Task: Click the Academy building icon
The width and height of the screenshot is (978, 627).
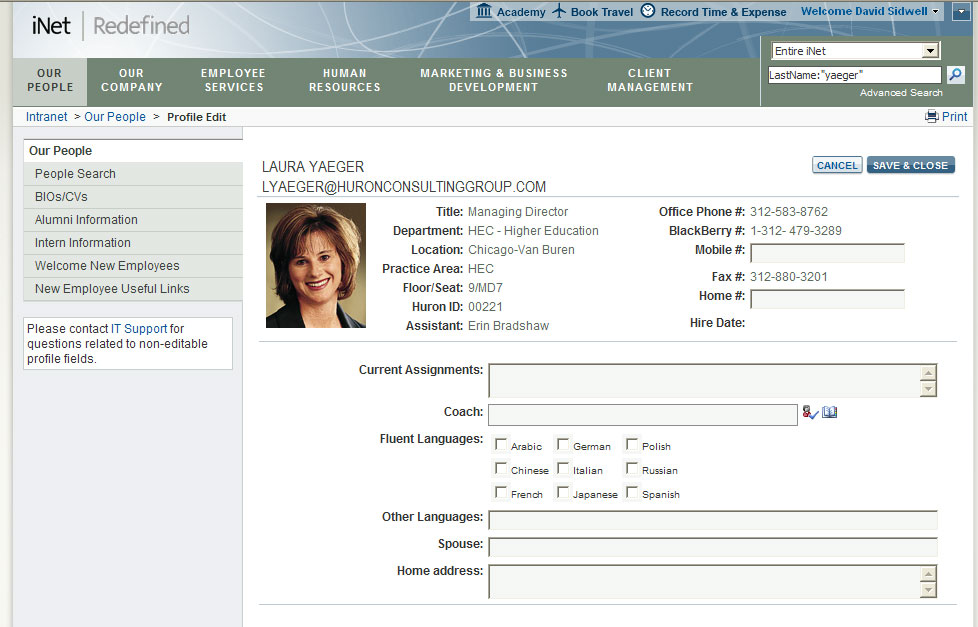Action: pos(483,12)
